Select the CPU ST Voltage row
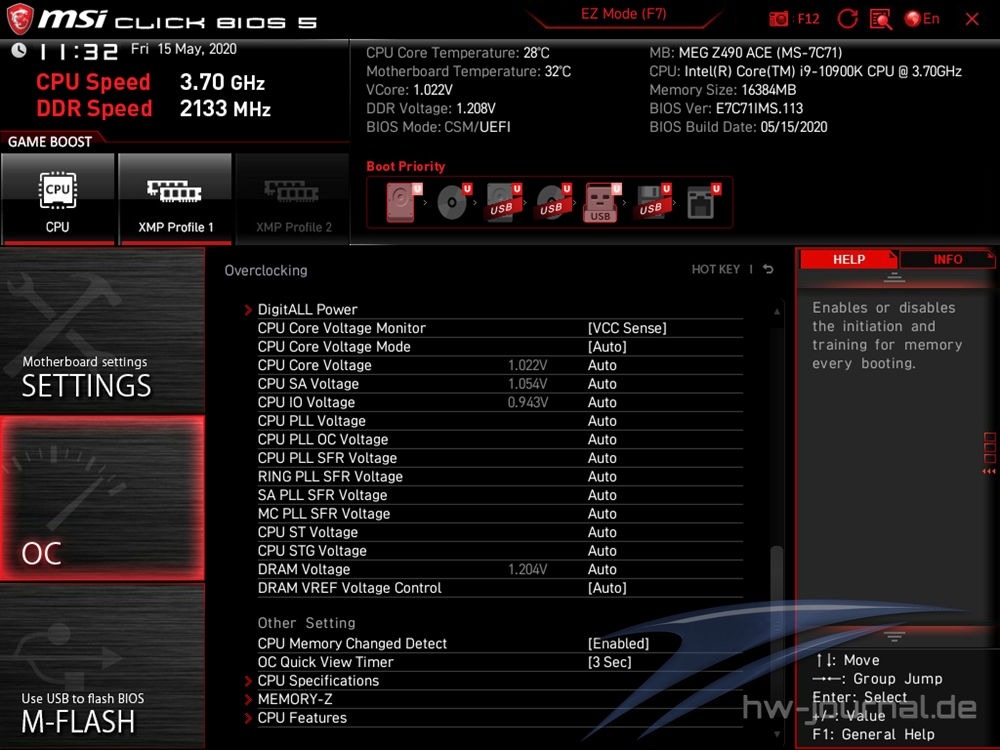This screenshot has width=1000, height=750. [500, 532]
